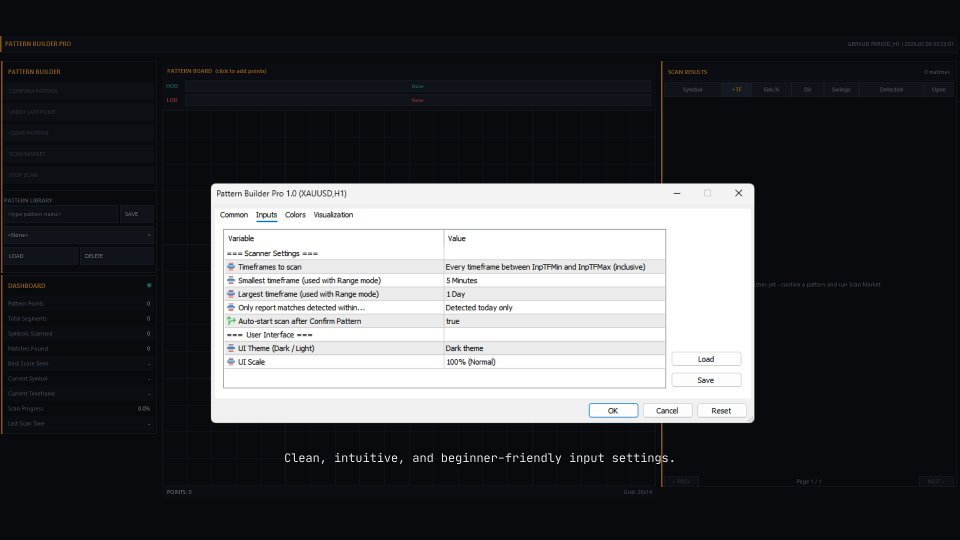Image resolution: width=960 pixels, height=540 pixels.
Task: Sort scan results by Swings column
Action: click(x=841, y=89)
